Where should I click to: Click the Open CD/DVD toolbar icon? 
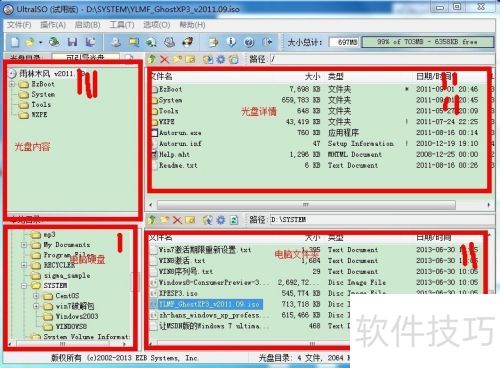(x=54, y=42)
